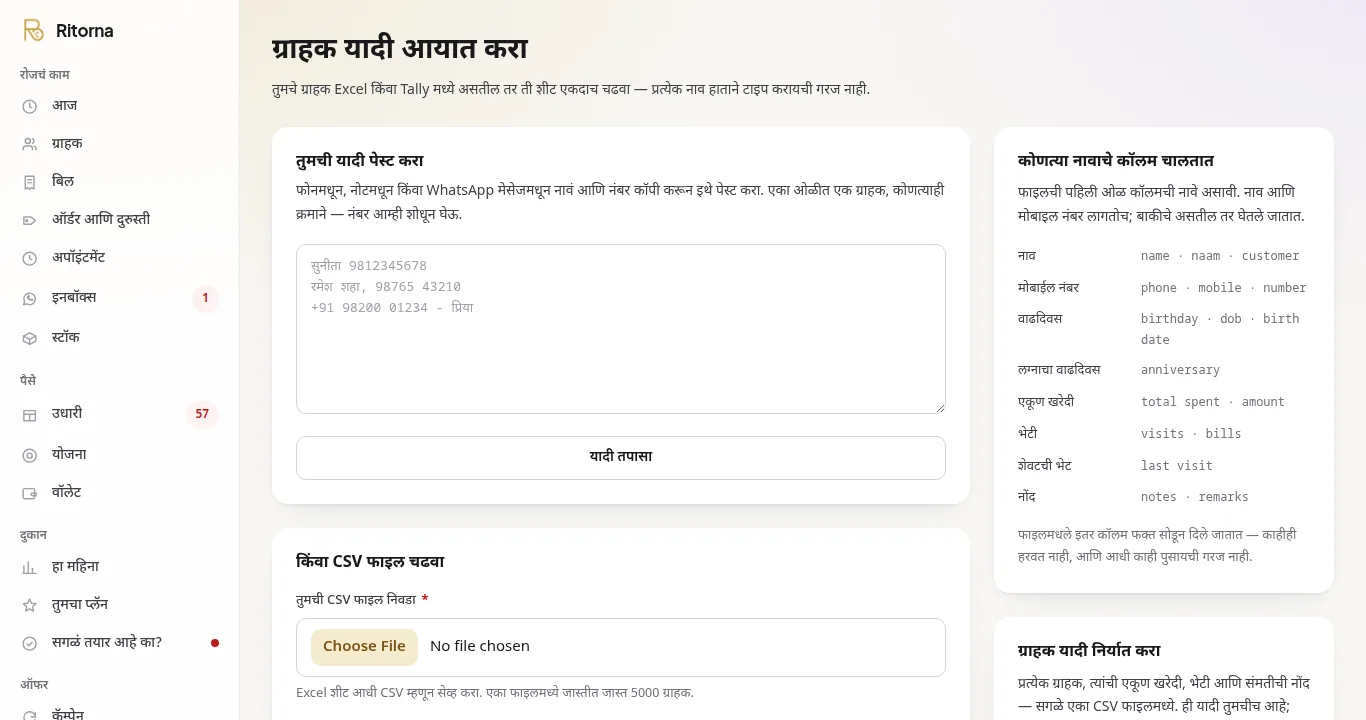Click the notes · remarks aliases
This screenshot has width=1366, height=720.
tap(1195, 497)
